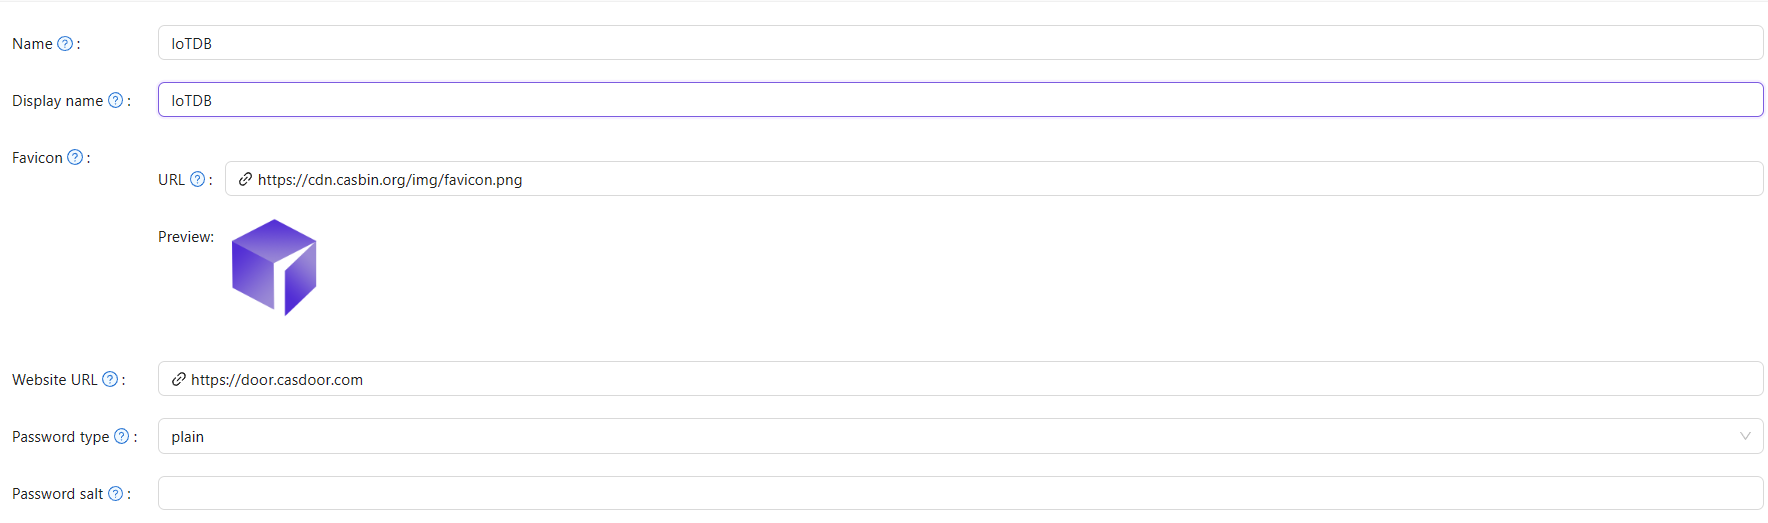Screen dimensions: 1768x523
Task: Click the Website URL help icon
Action: [110, 380]
